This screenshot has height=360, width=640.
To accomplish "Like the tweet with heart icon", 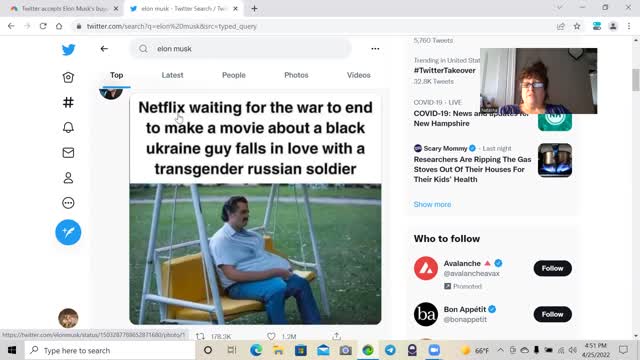I will point(271,336).
